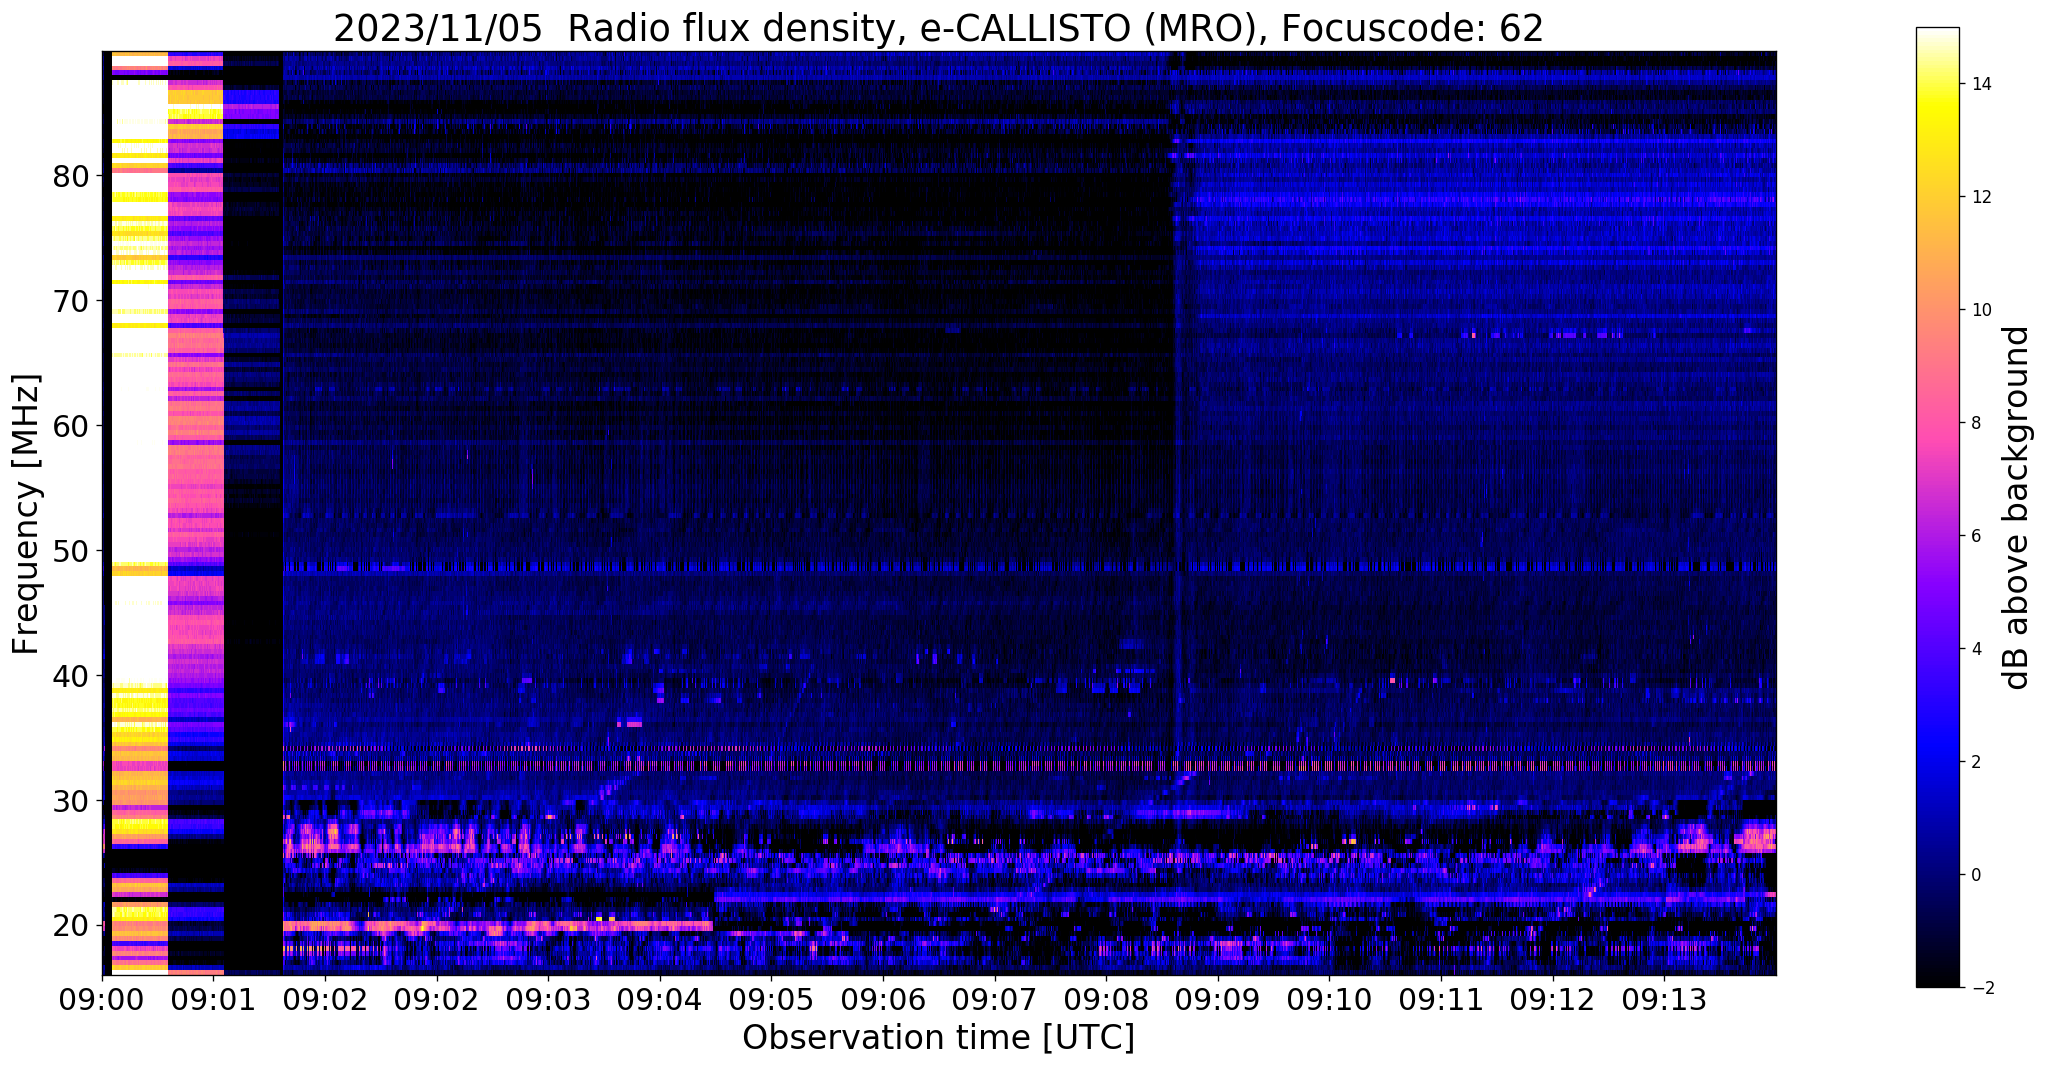Click the 'dB above background' colorbar label

tap(2017, 508)
